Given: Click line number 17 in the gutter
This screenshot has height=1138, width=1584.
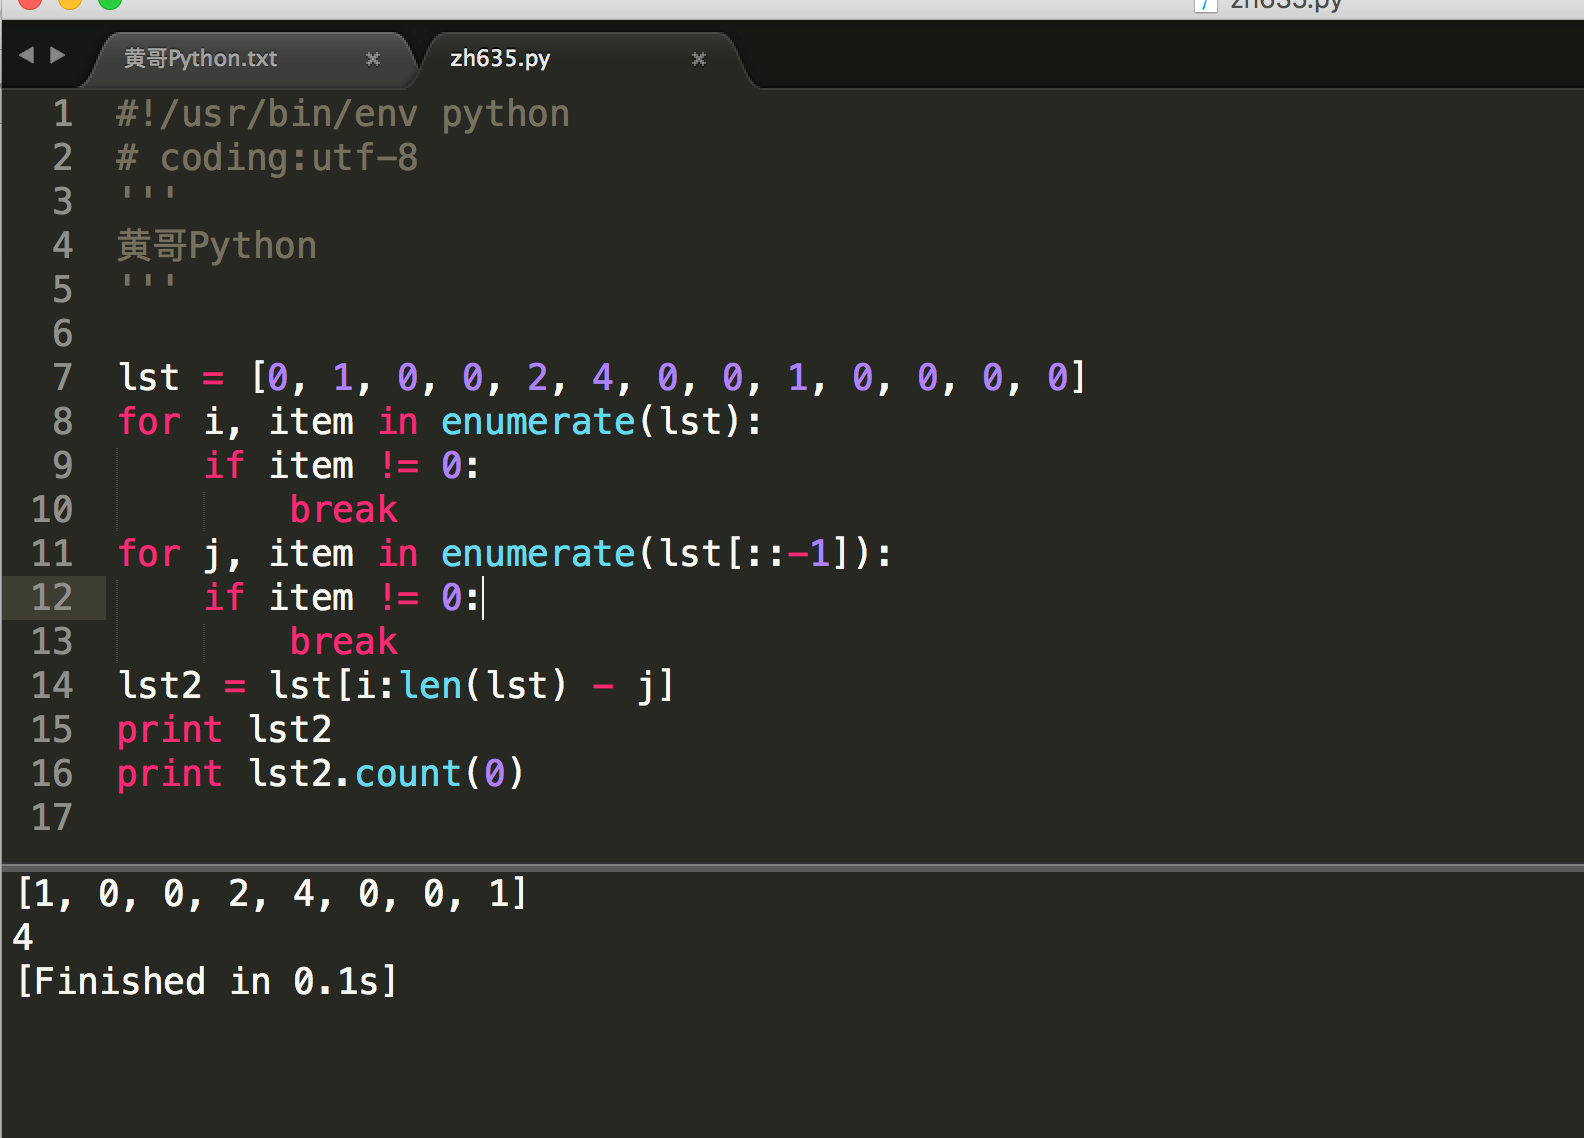Looking at the screenshot, I should pyautogui.click(x=52, y=817).
